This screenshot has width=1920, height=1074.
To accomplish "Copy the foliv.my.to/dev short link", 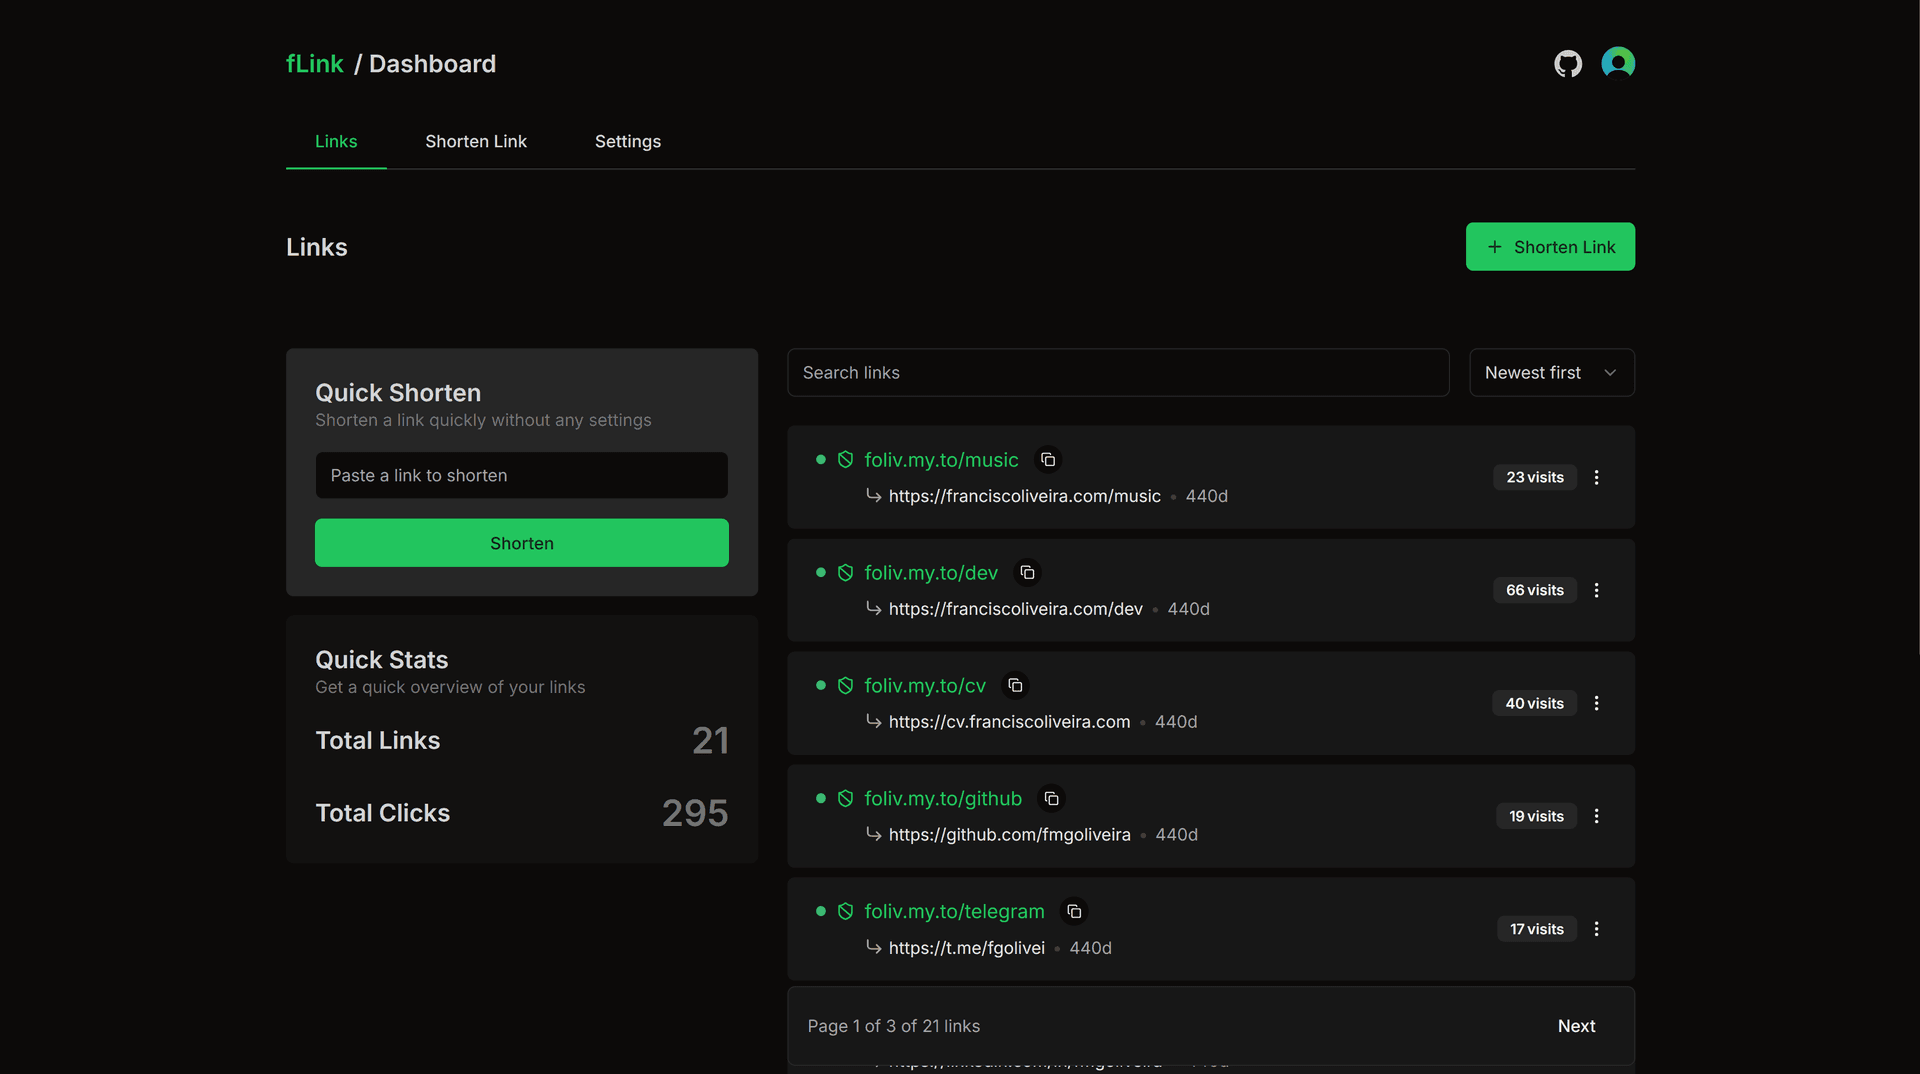I will (x=1028, y=572).
